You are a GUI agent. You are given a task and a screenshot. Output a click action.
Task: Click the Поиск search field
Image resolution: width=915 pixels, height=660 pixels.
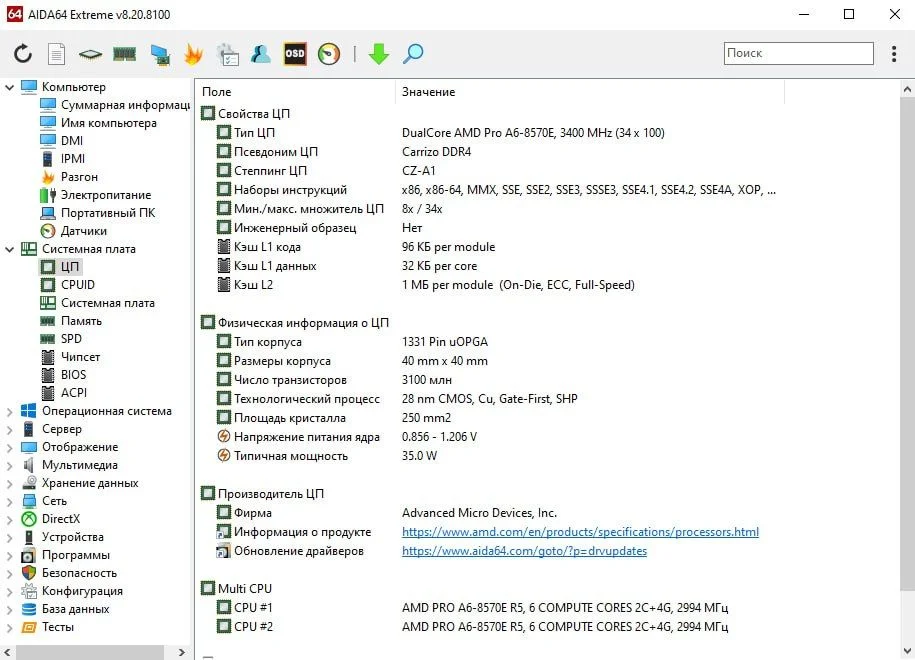798,53
